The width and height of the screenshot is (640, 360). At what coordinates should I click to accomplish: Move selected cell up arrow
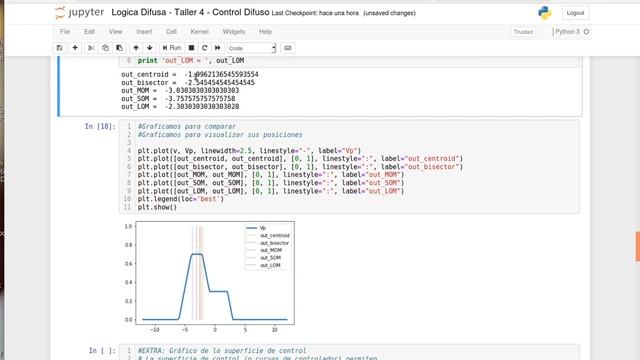tap(136, 48)
